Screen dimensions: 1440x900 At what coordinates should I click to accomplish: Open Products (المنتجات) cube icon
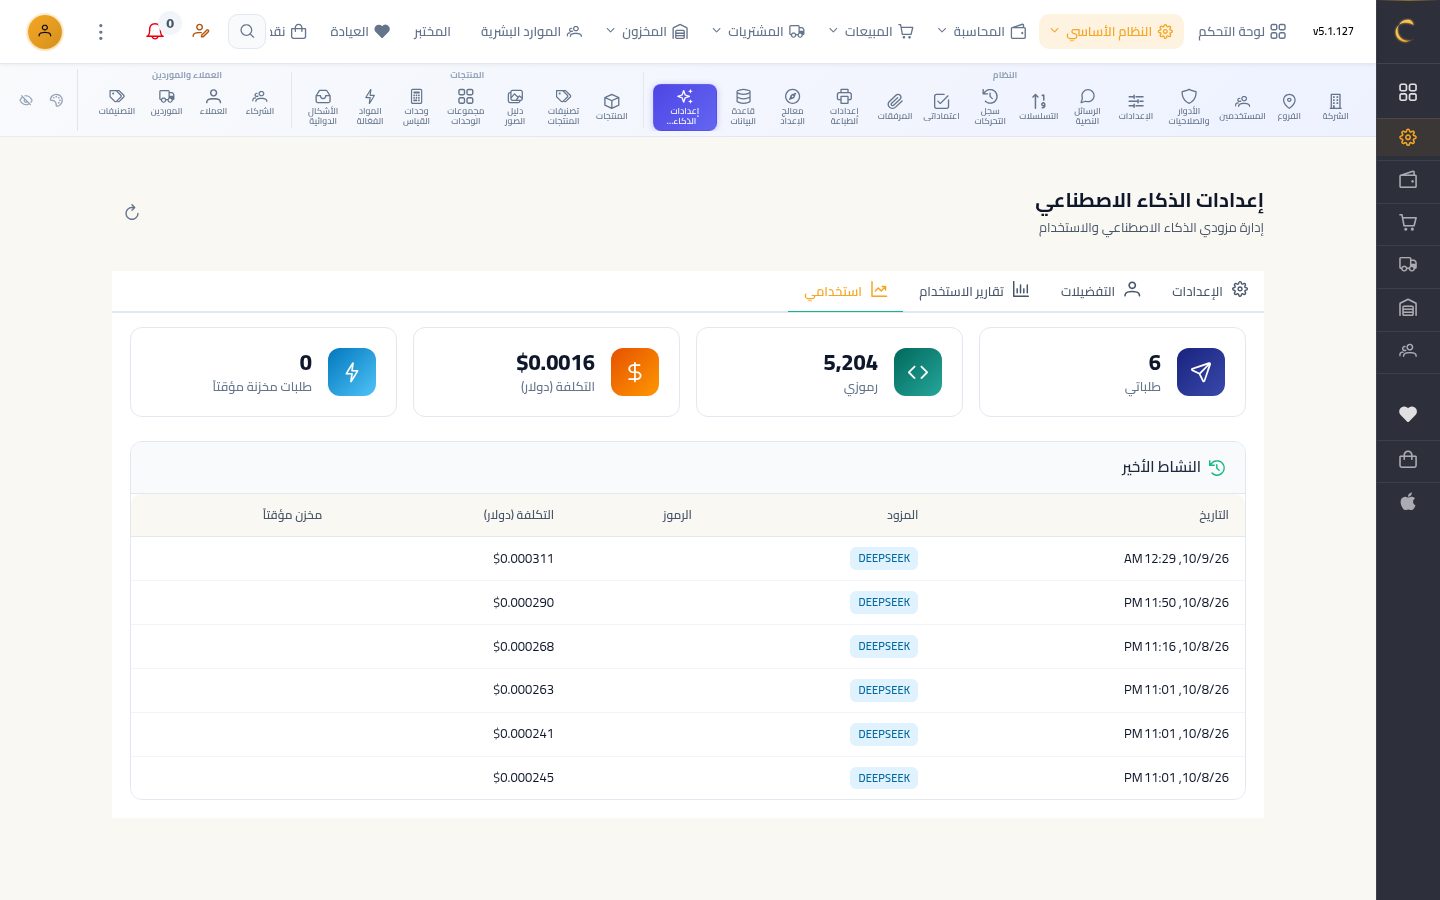click(612, 107)
